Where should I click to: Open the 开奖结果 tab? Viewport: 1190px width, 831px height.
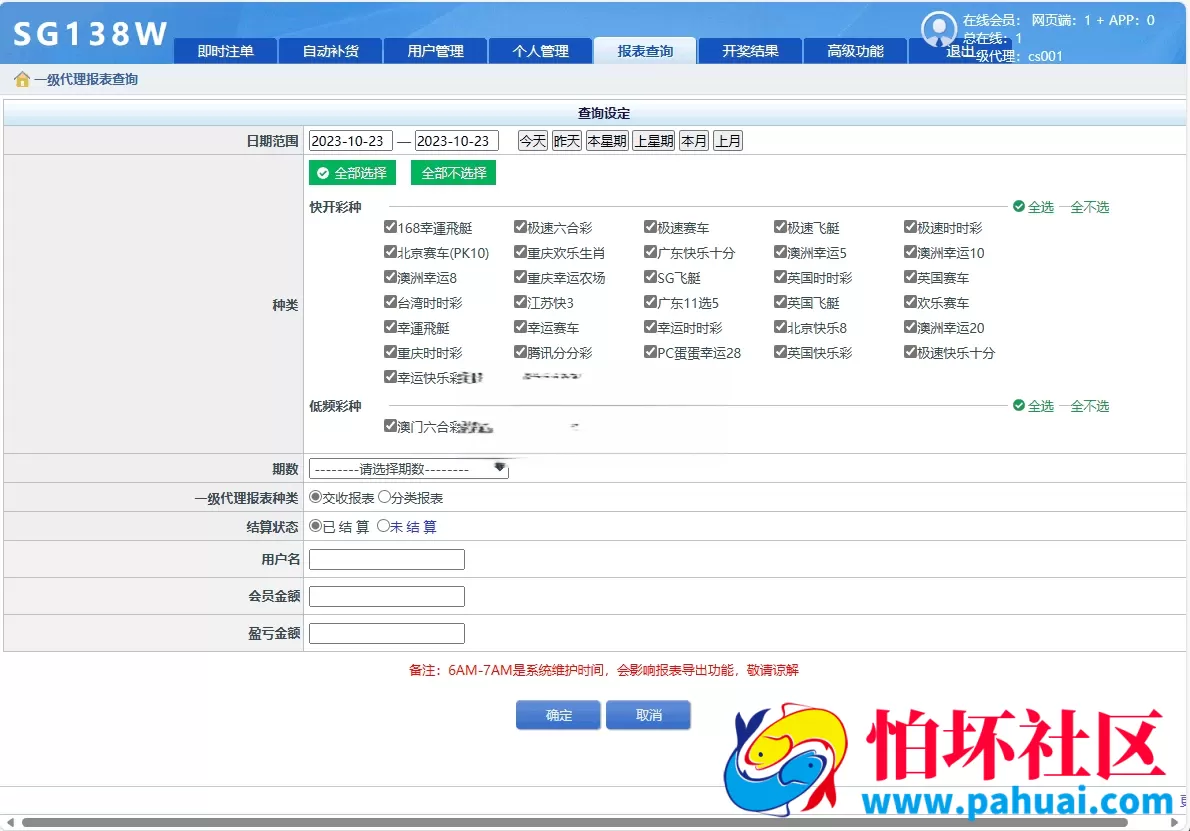[x=750, y=51]
